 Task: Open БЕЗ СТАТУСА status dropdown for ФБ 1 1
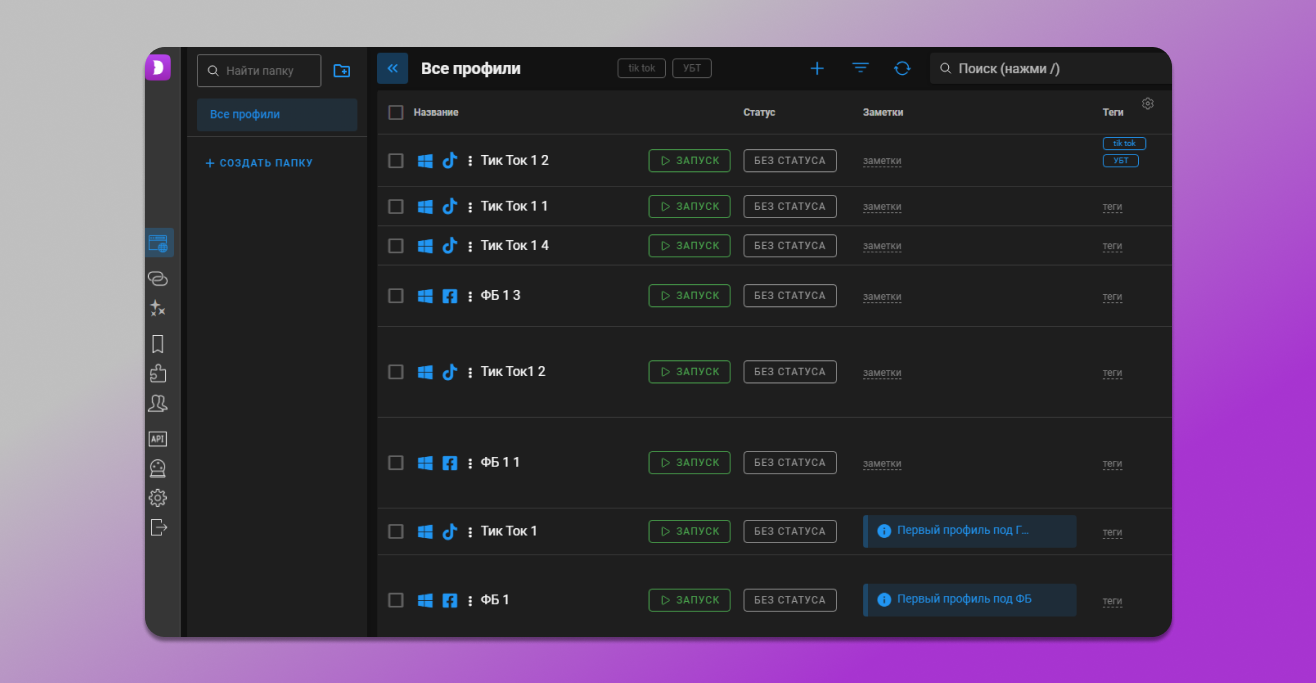(x=789, y=463)
